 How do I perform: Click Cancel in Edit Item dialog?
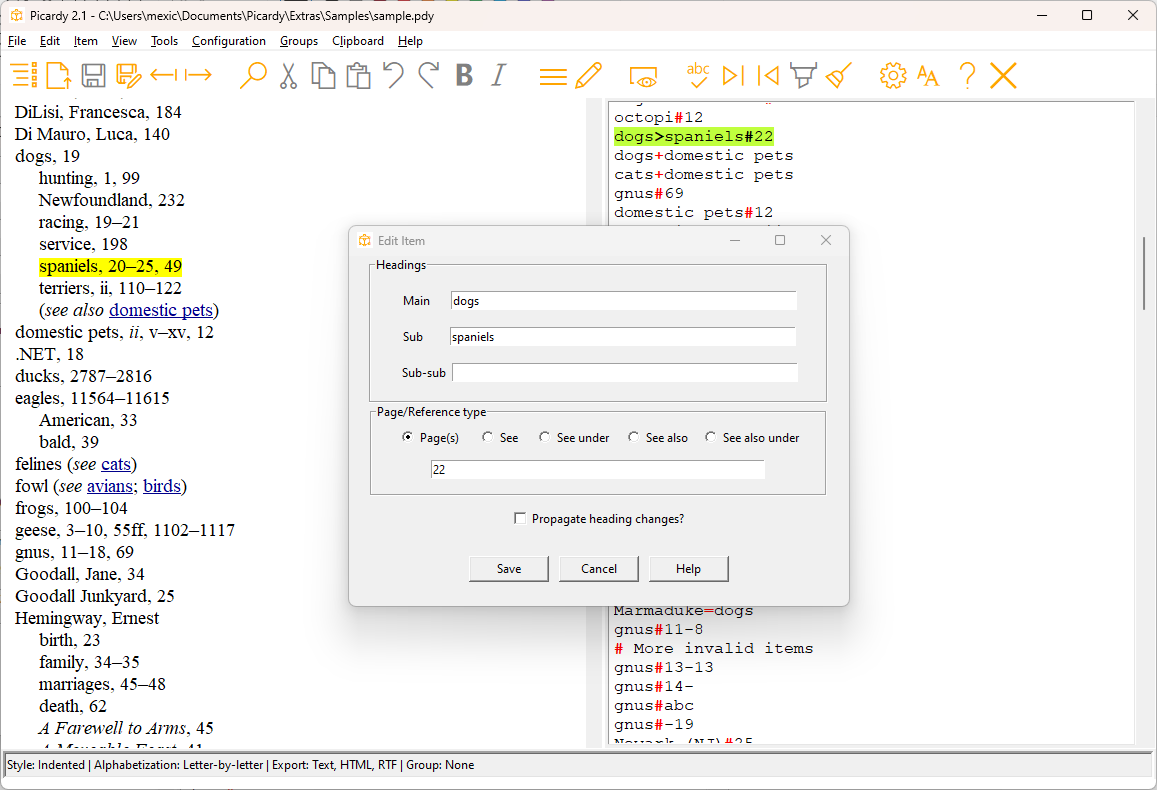coord(598,569)
